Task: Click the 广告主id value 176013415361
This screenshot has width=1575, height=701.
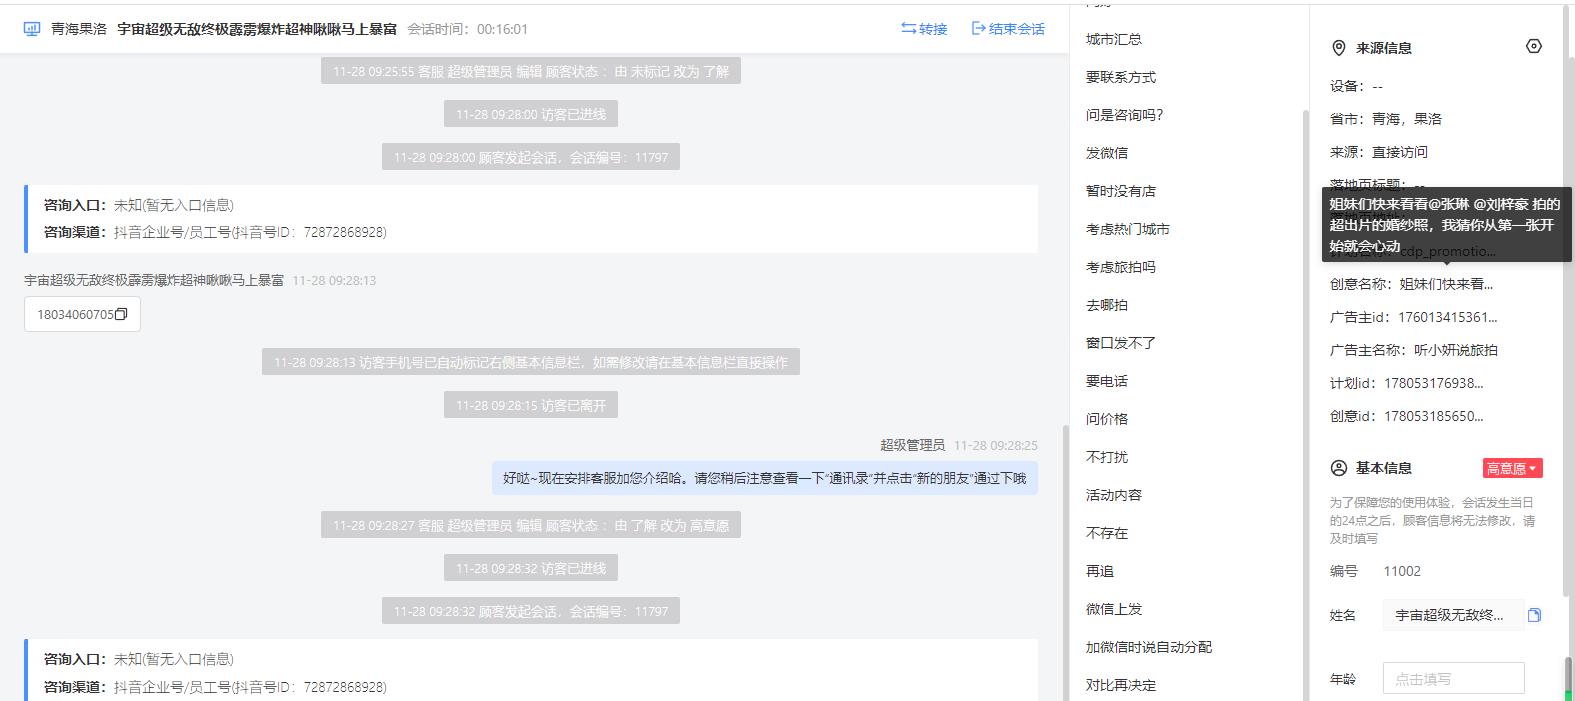Action: [1448, 317]
